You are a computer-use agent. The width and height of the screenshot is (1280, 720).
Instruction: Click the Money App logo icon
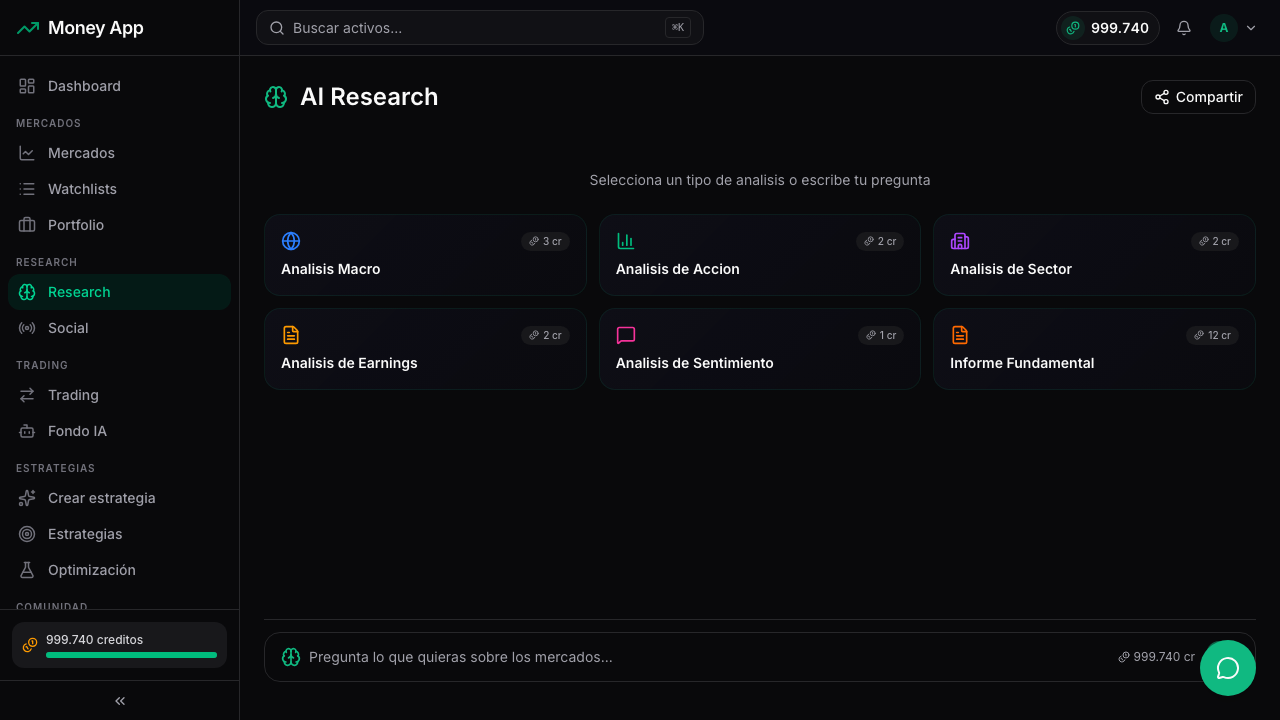(x=28, y=28)
